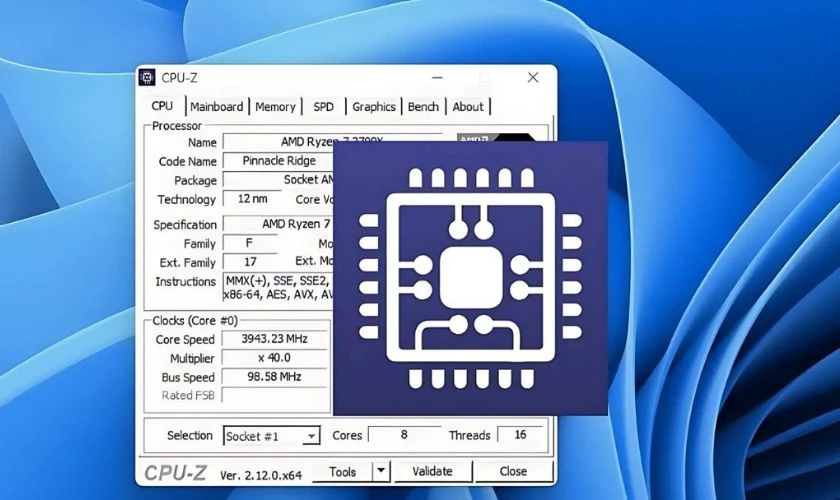Click the Code Name field Pinnacle Ridge
The width and height of the screenshot is (840, 500).
pyautogui.click(x=278, y=161)
